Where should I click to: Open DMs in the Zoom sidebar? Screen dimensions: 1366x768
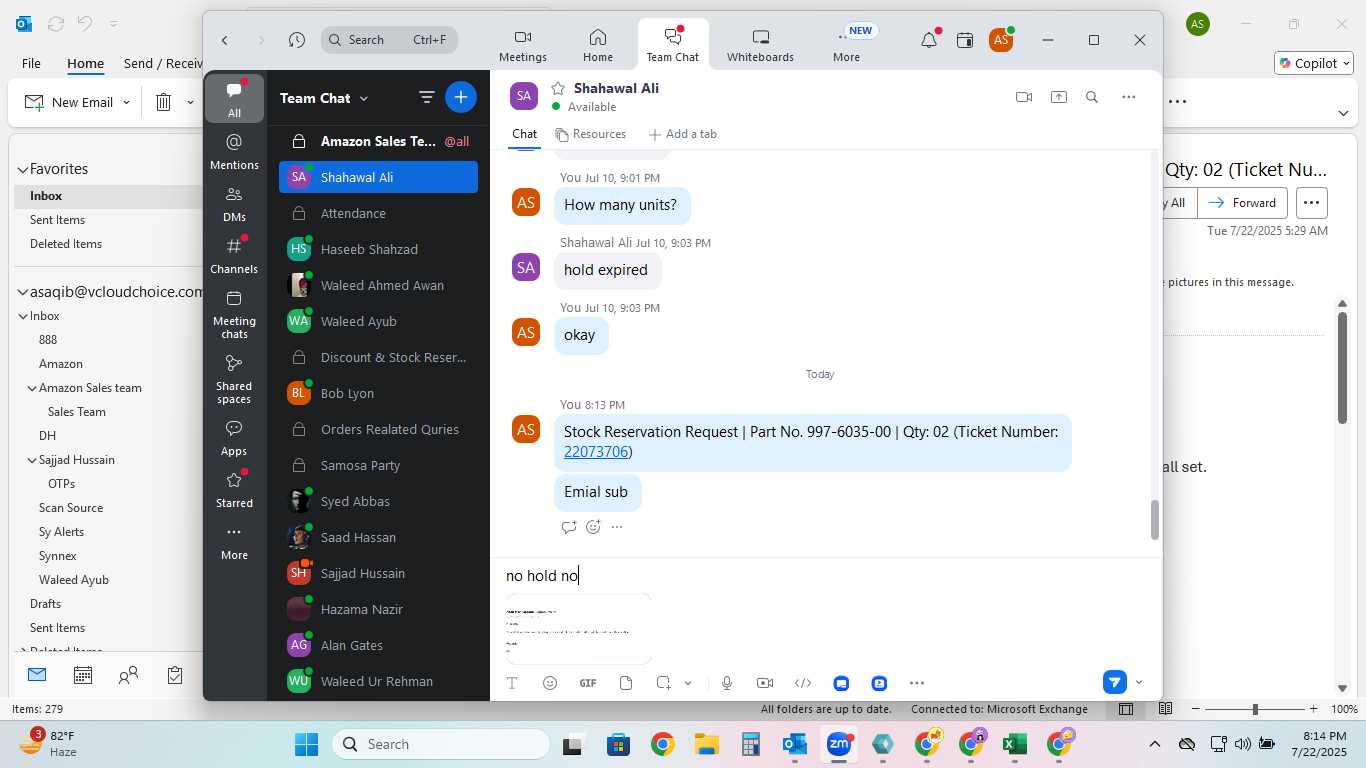coord(234,203)
